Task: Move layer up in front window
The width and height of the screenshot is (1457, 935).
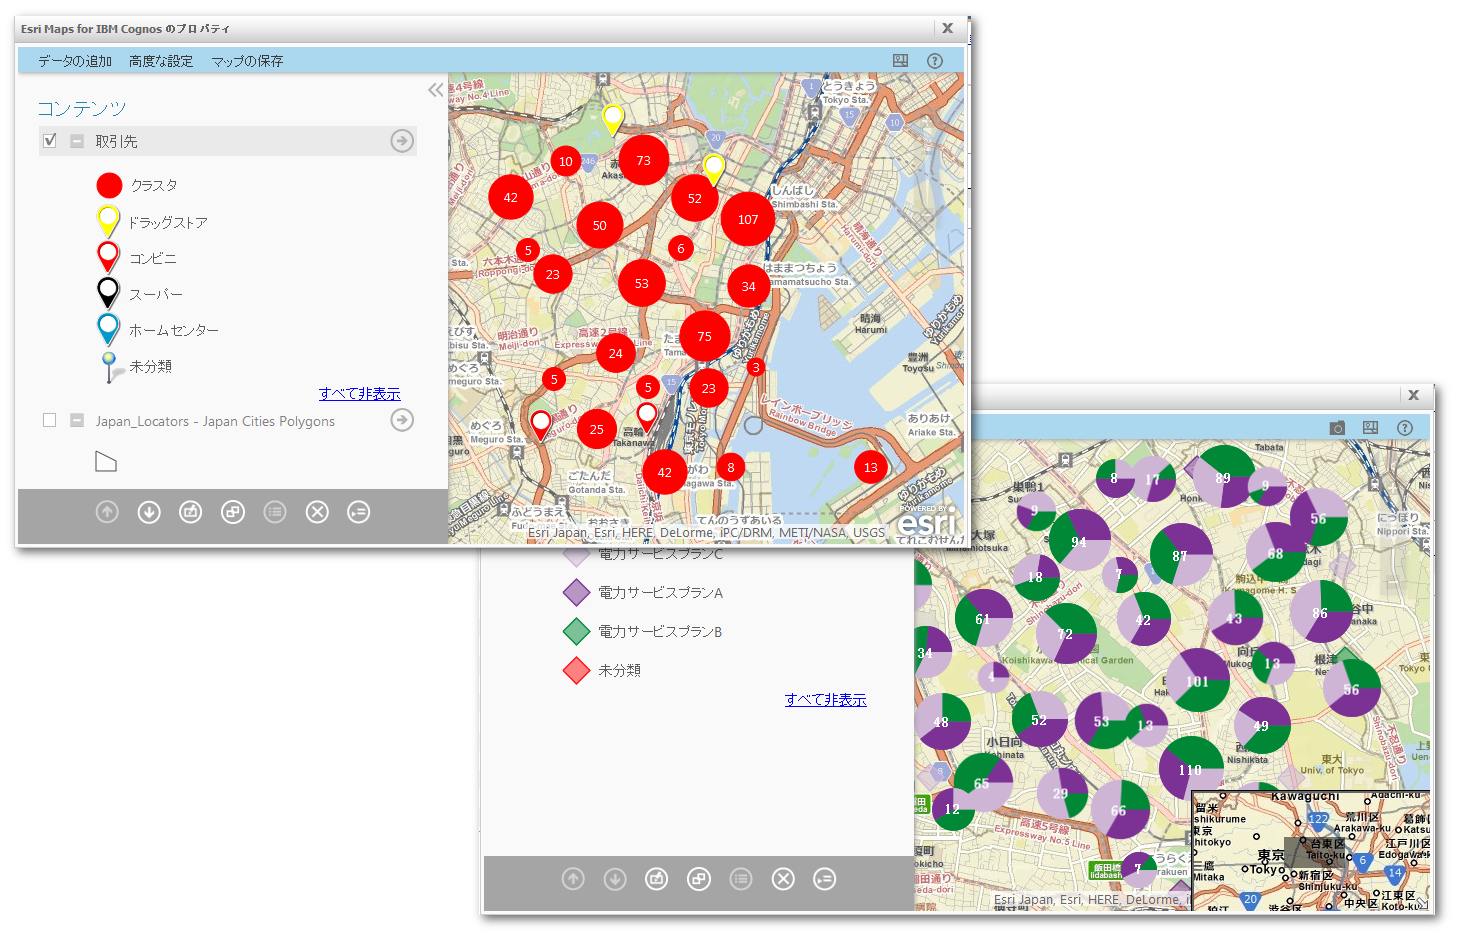Action: [x=107, y=512]
